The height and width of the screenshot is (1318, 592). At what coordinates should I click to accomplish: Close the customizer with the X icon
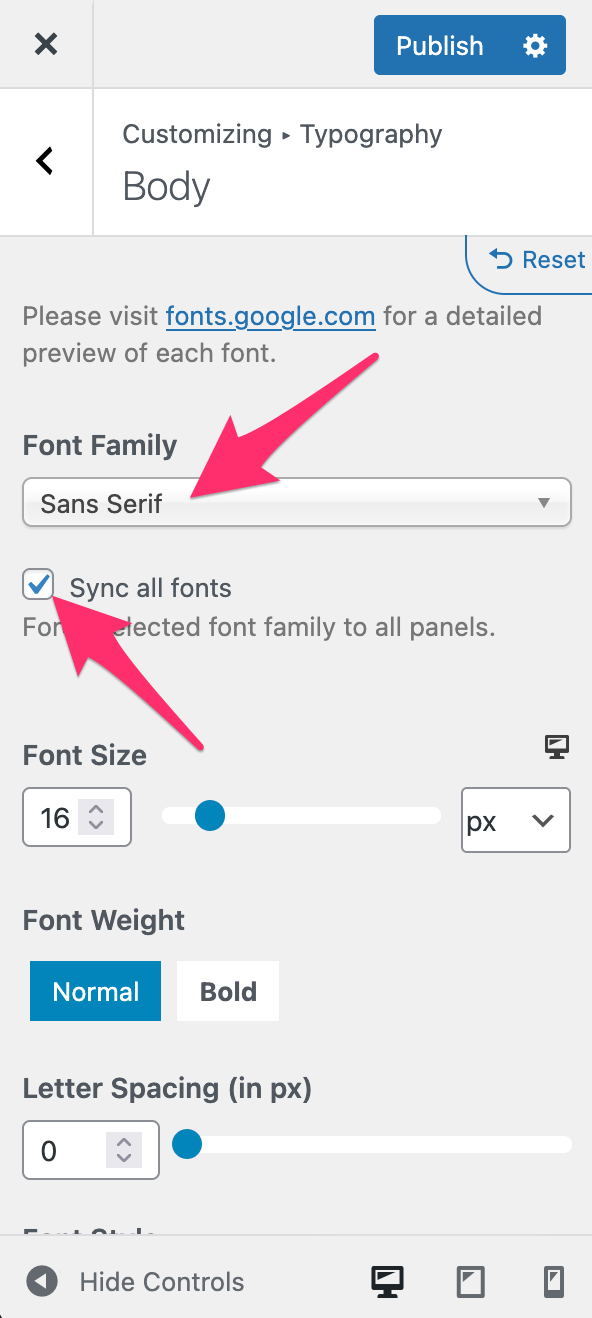46,44
